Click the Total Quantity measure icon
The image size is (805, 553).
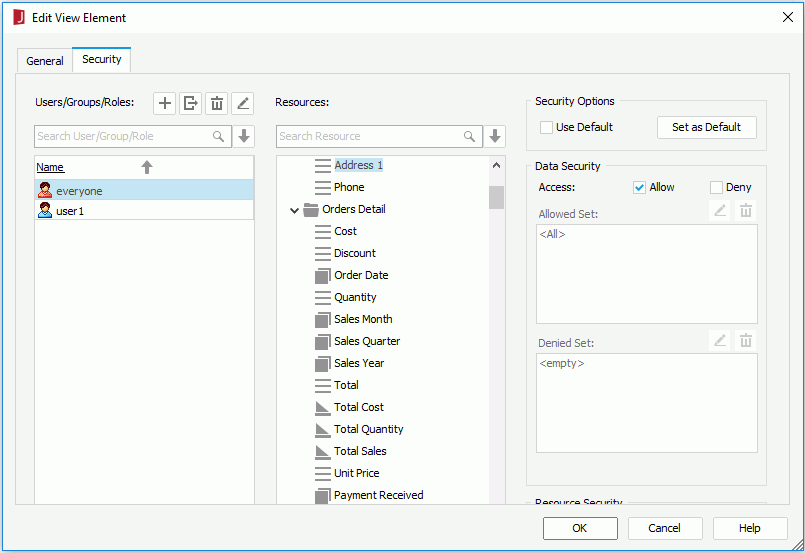323,430
